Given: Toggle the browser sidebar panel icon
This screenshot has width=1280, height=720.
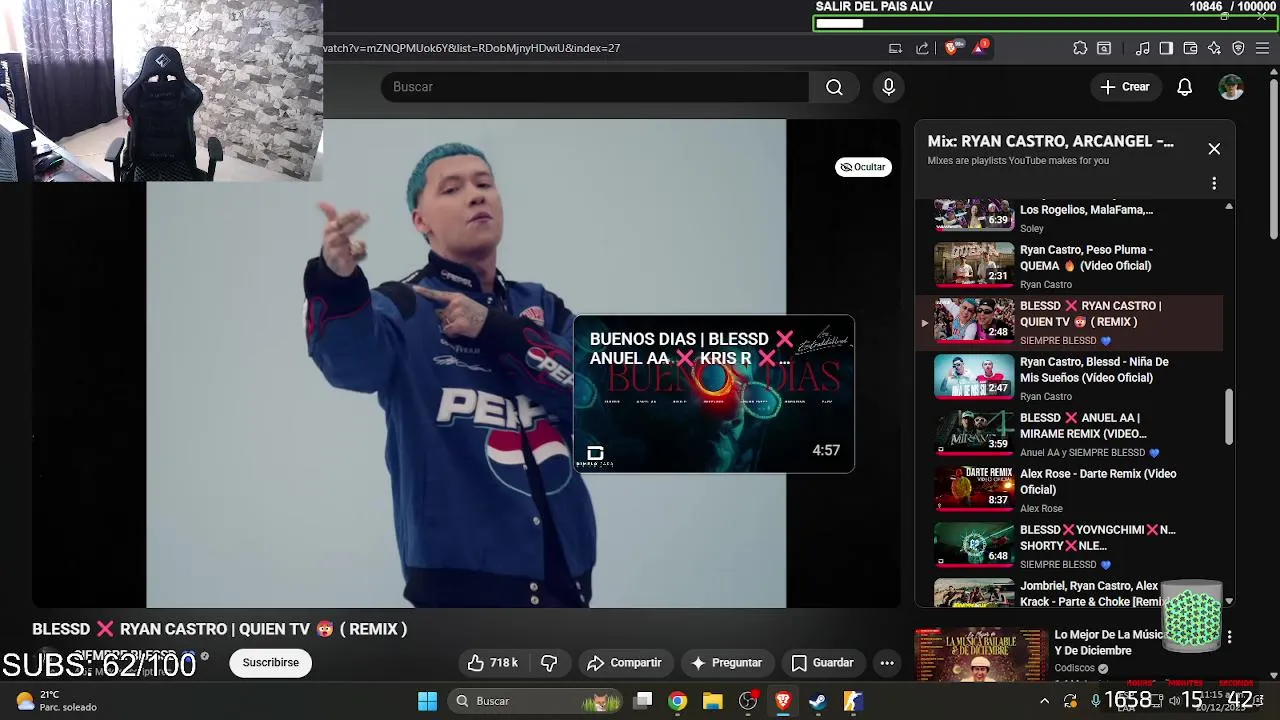Looking at the screenshot, I should click(x=1166, y=48).
